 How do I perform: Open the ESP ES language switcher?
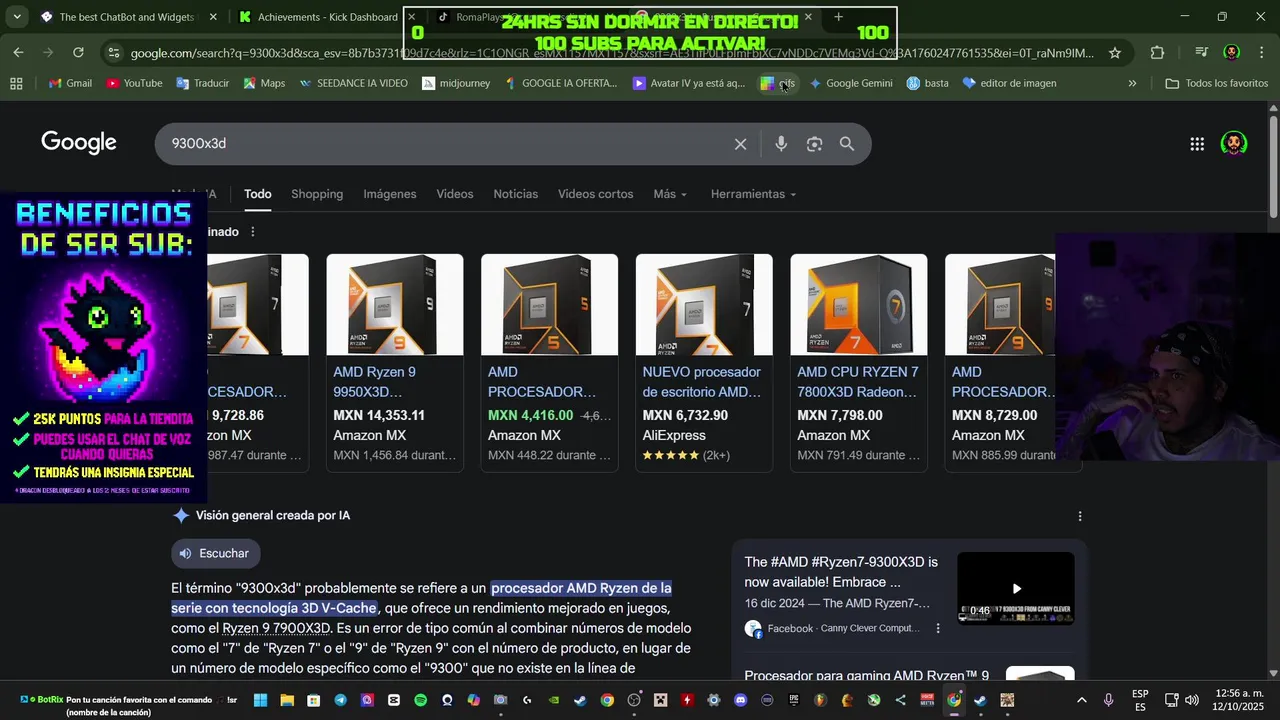(x=1140, y=700)
